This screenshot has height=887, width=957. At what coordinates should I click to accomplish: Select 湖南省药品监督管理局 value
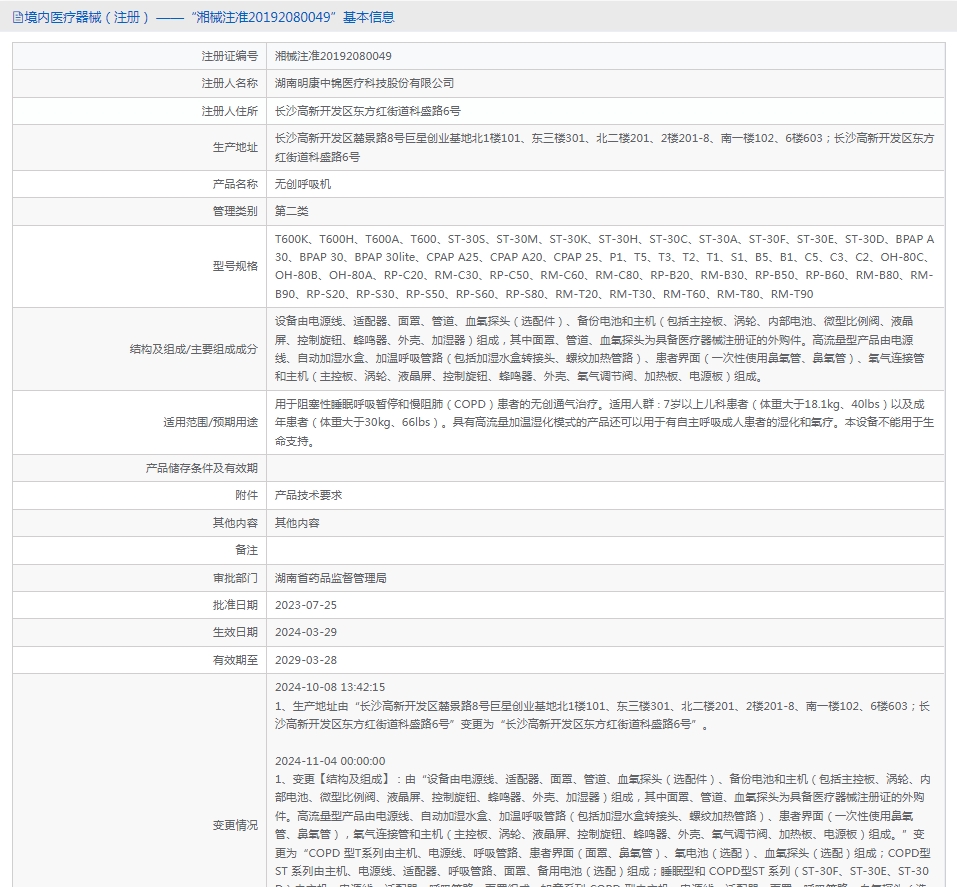(x=331, y=578)
